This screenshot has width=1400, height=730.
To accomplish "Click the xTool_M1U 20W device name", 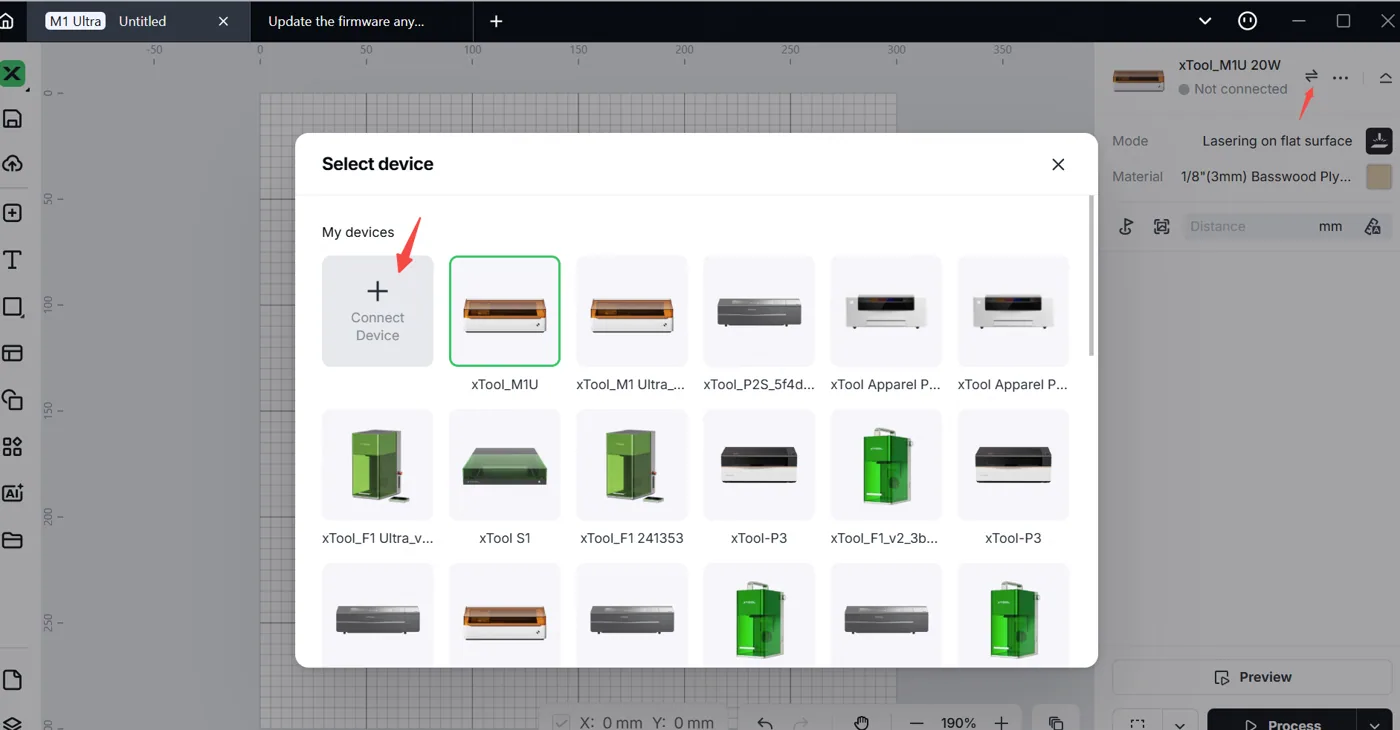I will (x=1229, y=65).
